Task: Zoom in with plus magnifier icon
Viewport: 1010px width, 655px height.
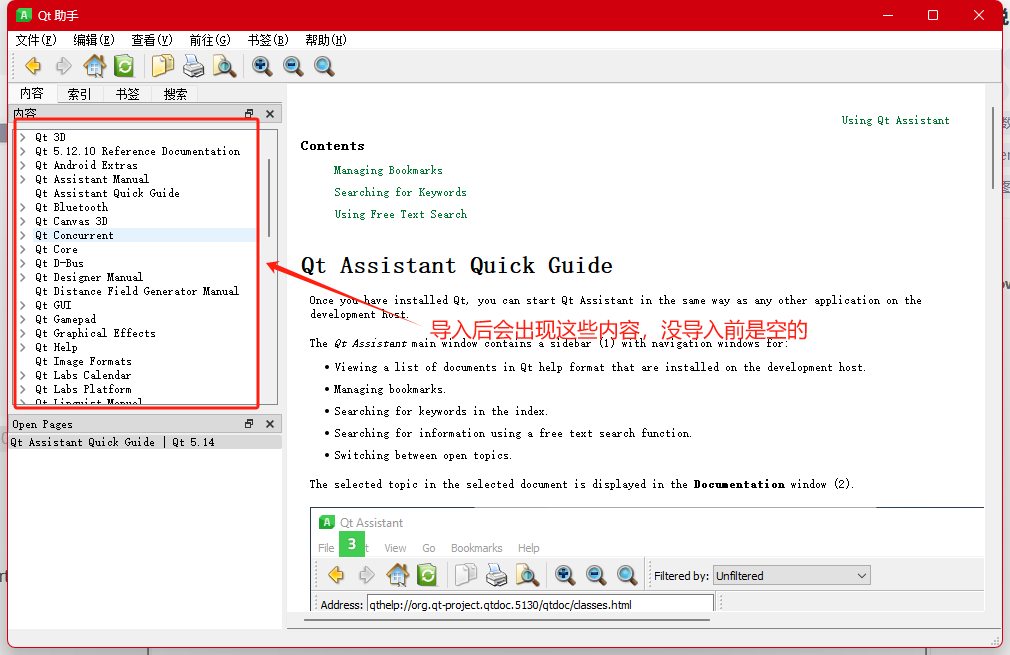Action: [262, 66]
